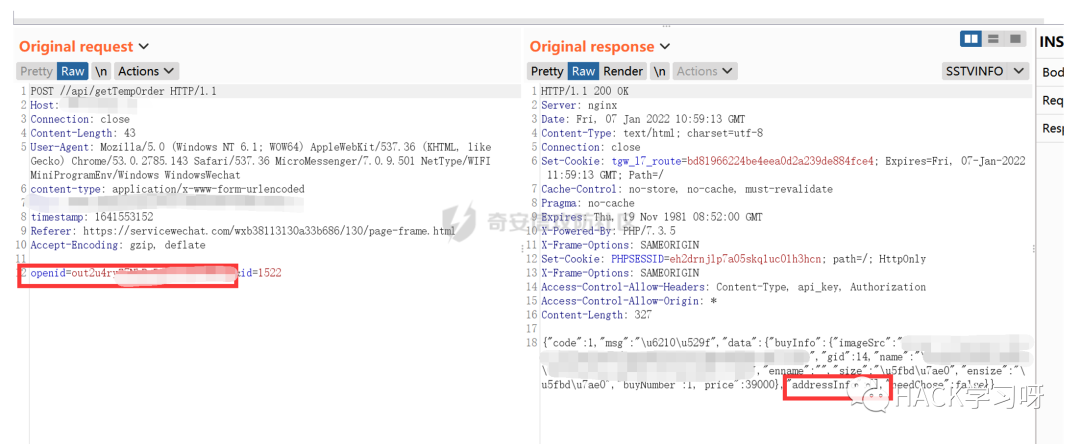Viewport: 1080px width, 444px height.
Task: Open the arrow beside SSTVINFO
Action: [x=1018, y=71]
